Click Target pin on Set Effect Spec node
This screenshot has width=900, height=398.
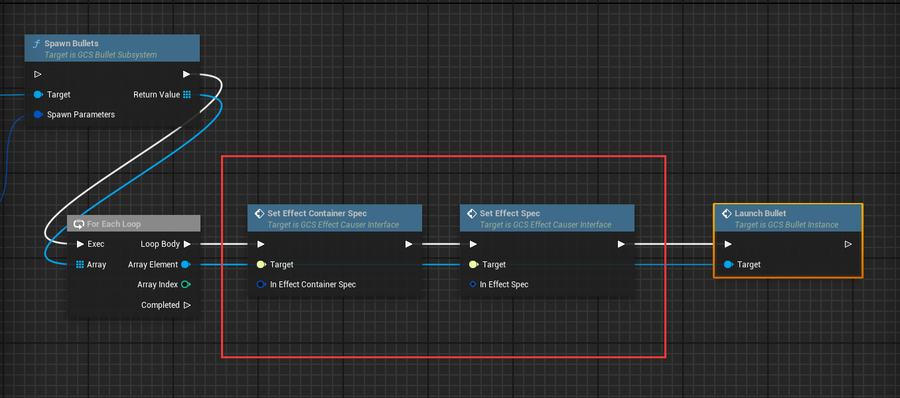474,265
